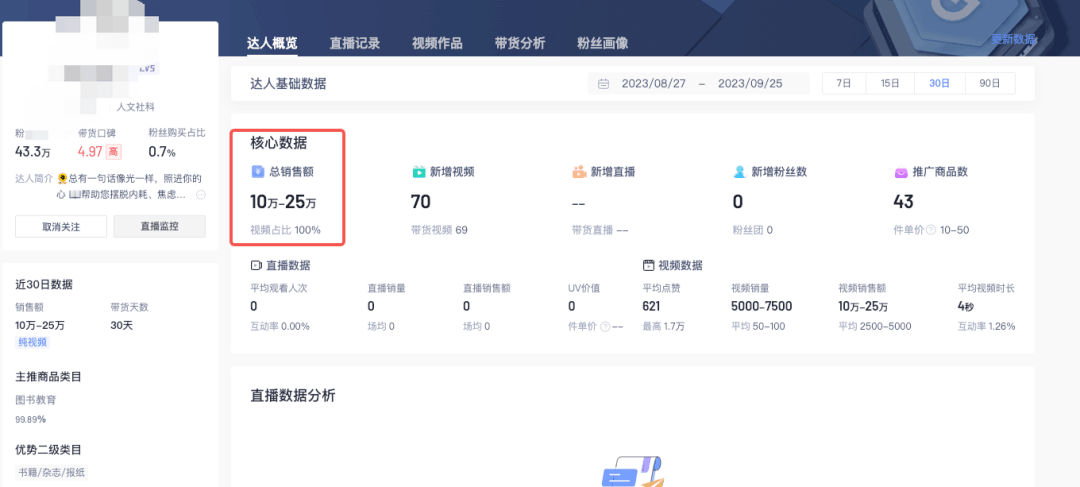Click the help icon beside 件单价 10-50
Image resolution: width=1080 pixels, height=487 pixels.
[931, 230]
